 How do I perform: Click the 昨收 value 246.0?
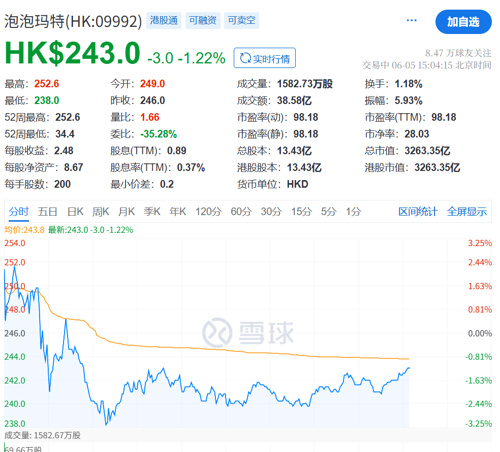152,100
